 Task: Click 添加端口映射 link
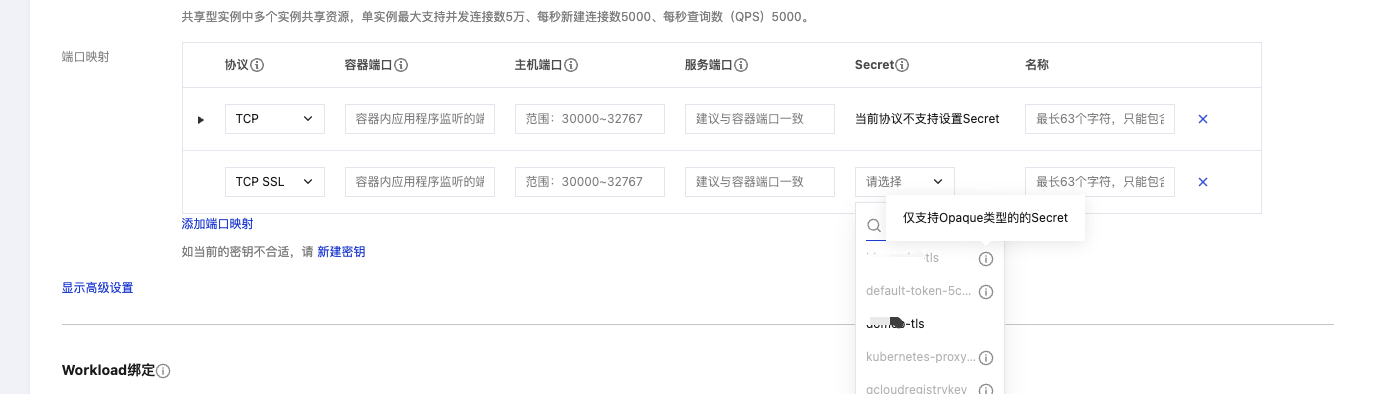click(217, 224)
